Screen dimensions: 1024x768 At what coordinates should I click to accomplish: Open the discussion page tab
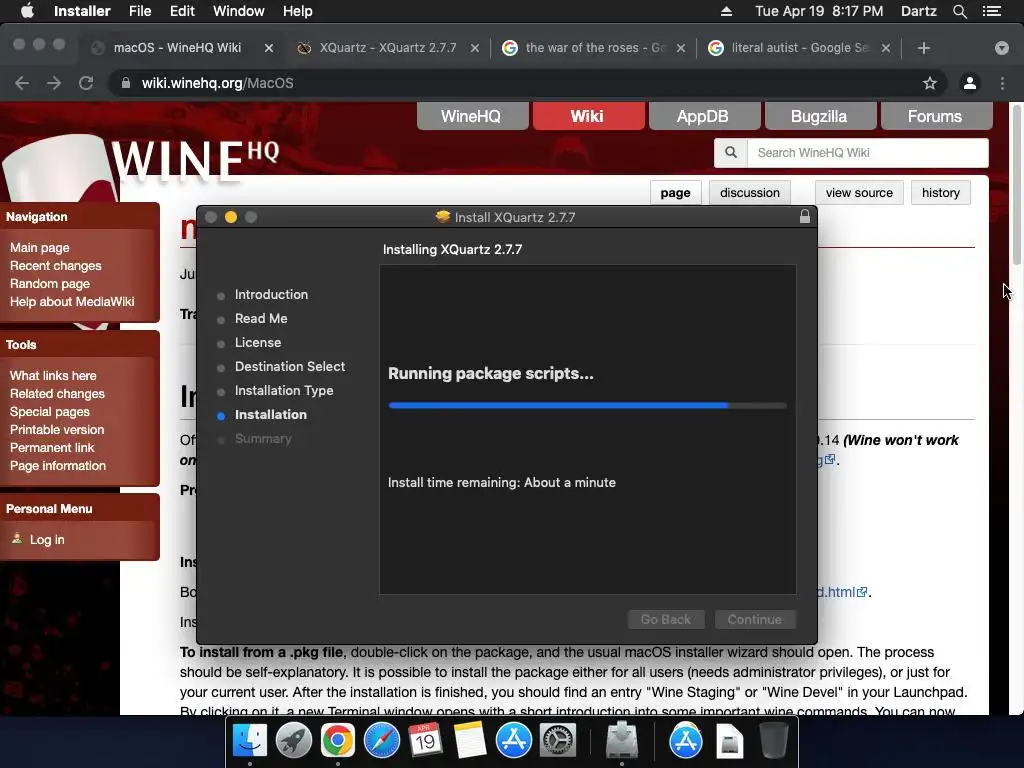click(750, 193)
